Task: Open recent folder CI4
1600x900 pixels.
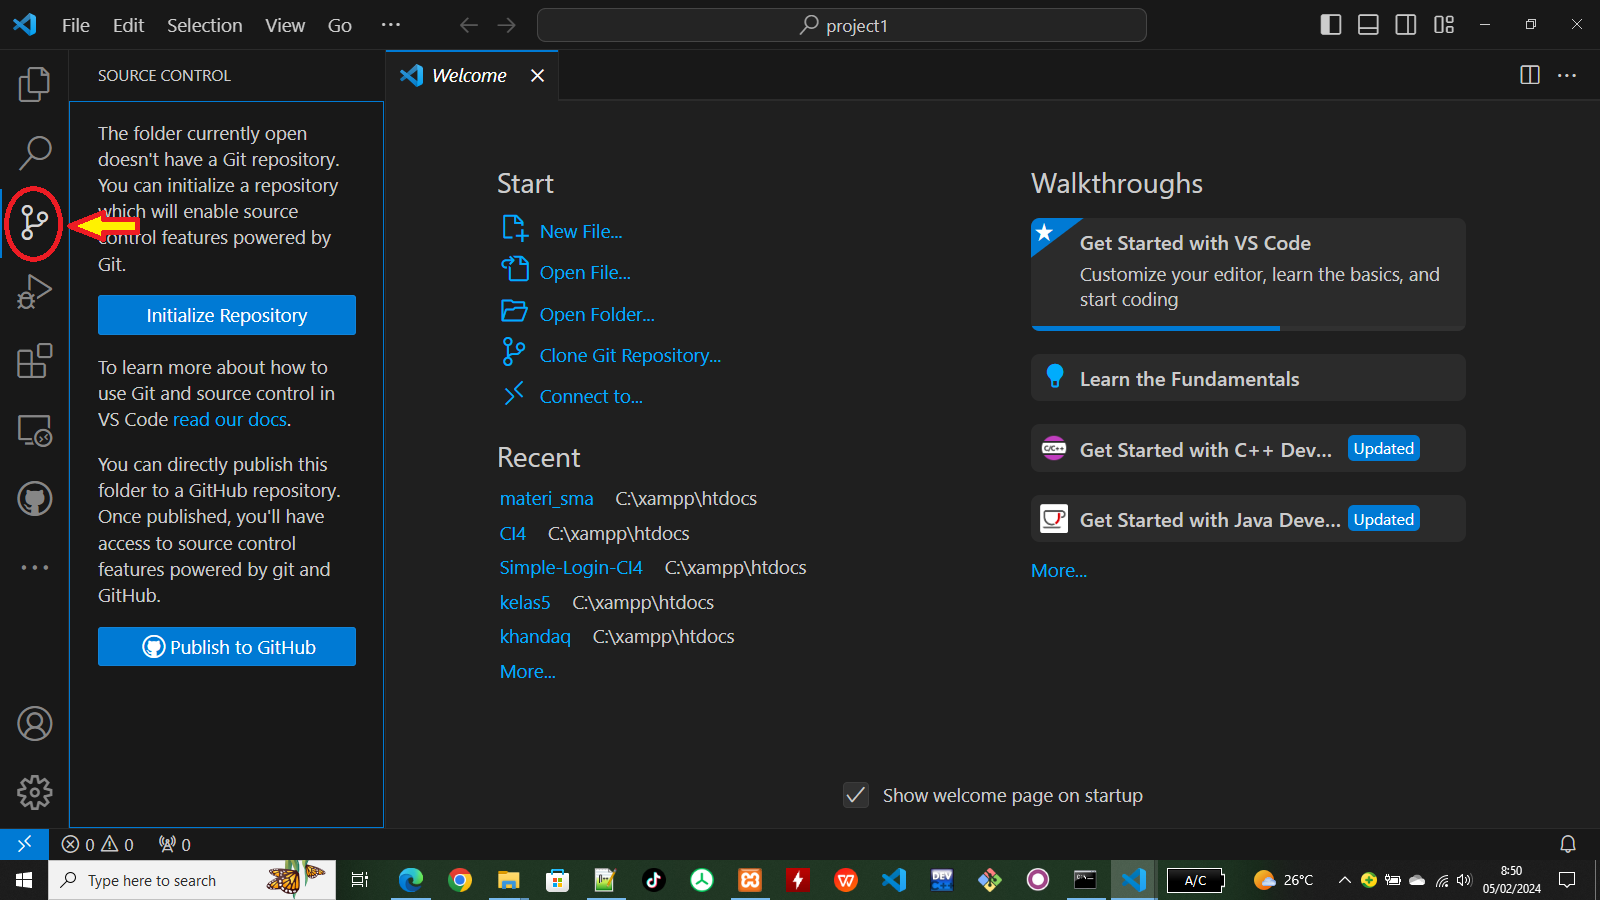Action: [x=513, y=533]
